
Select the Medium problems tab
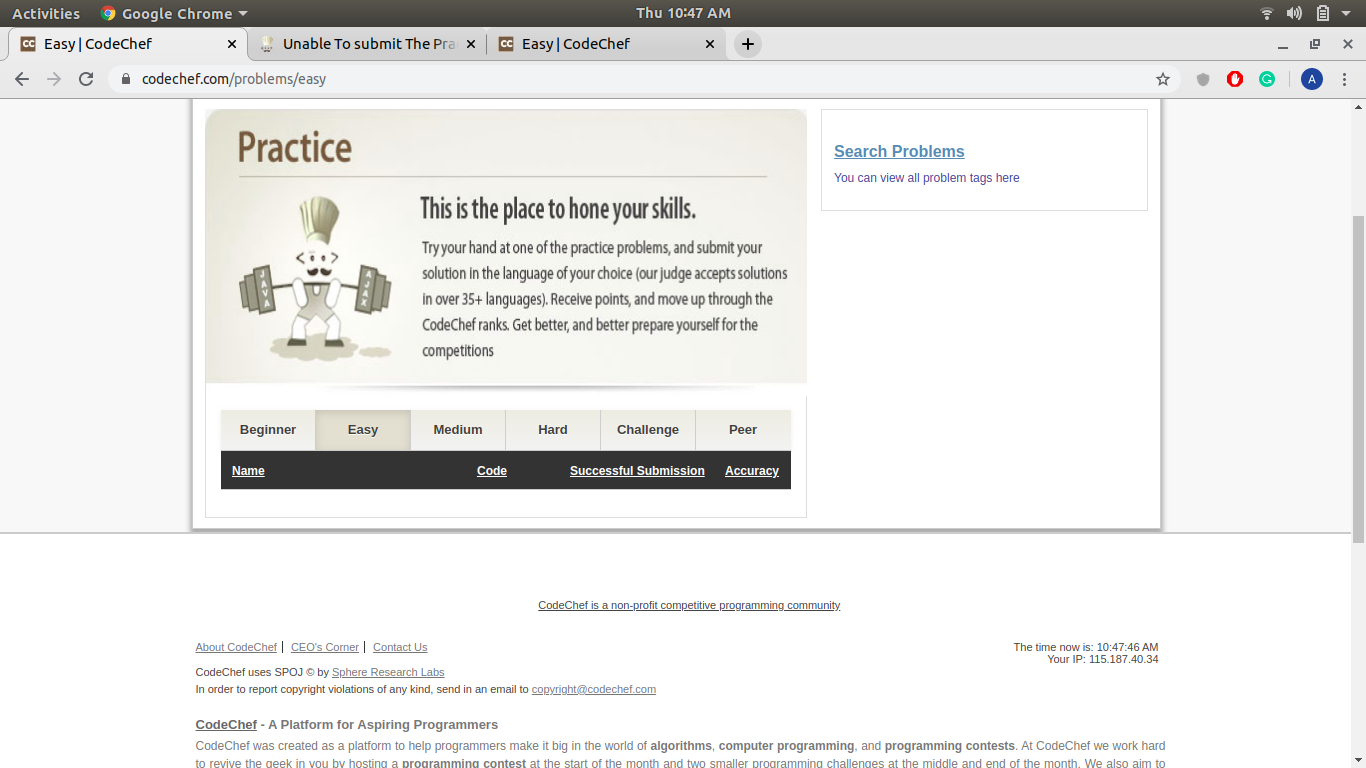click(x=458, y=430)
